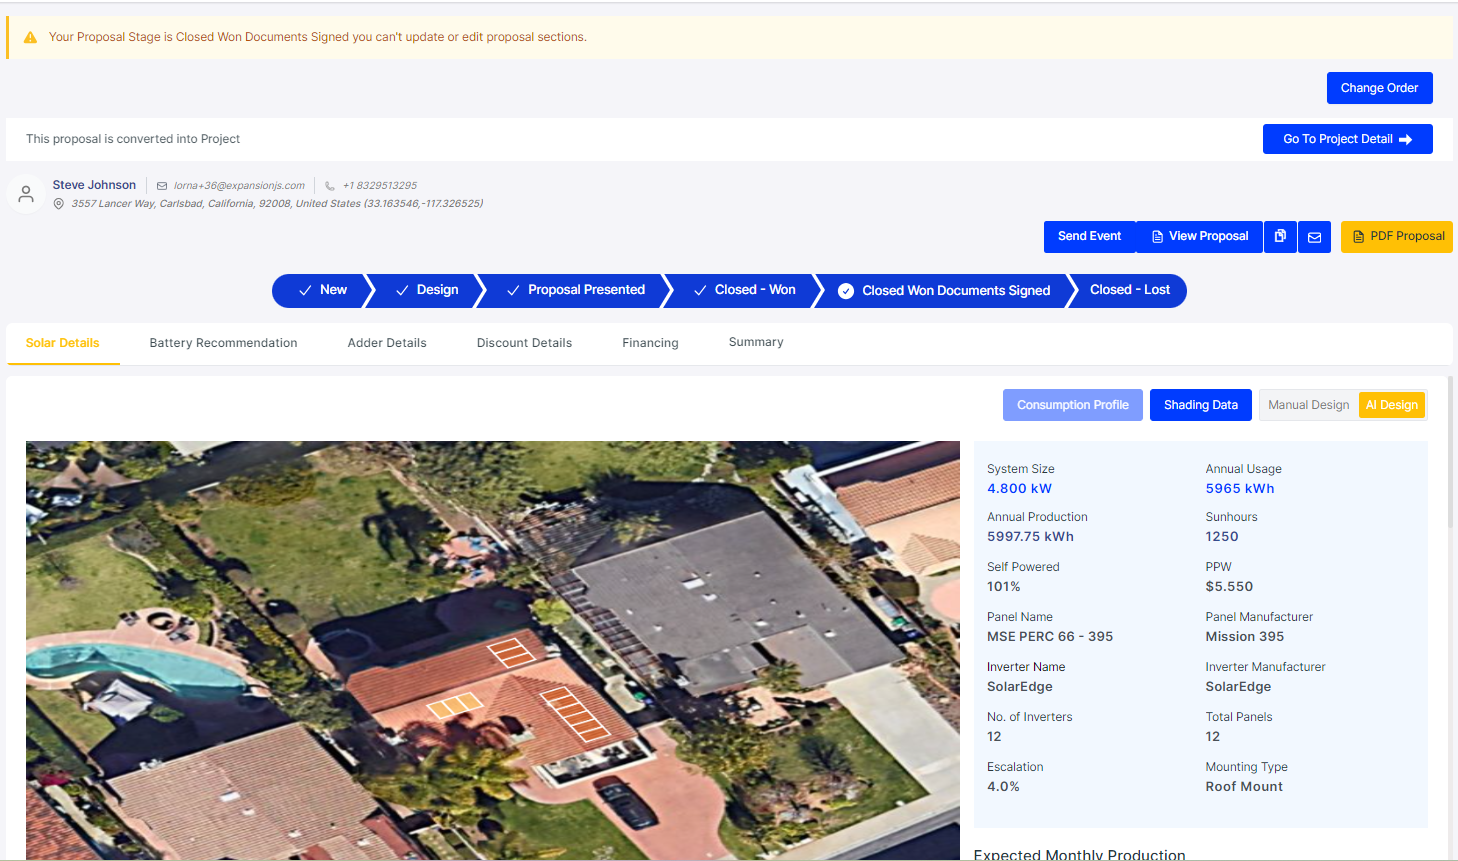Click the phone icon beside Steve's number
This screenshot has height=861, width=1458.
(x=329, y=185)
